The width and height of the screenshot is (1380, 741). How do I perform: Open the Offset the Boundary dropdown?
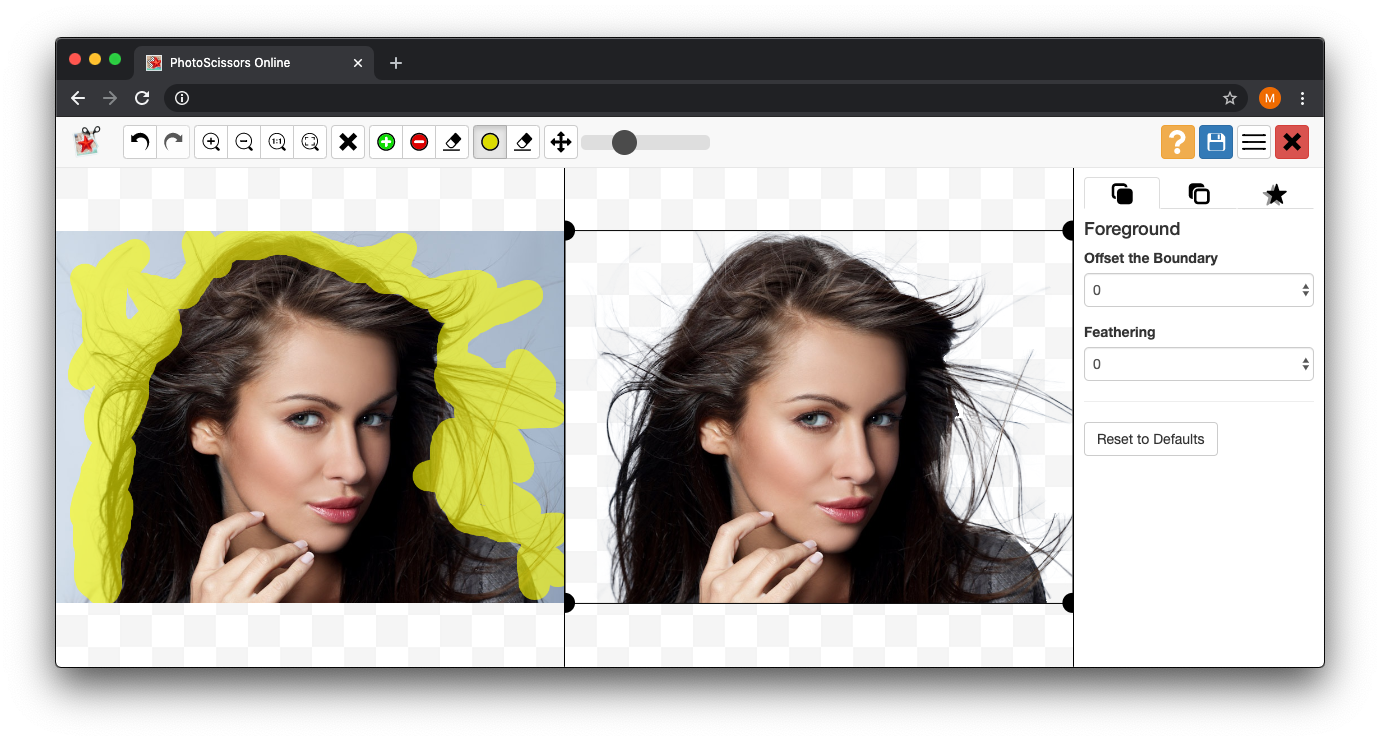click(x=1198, y=290)
